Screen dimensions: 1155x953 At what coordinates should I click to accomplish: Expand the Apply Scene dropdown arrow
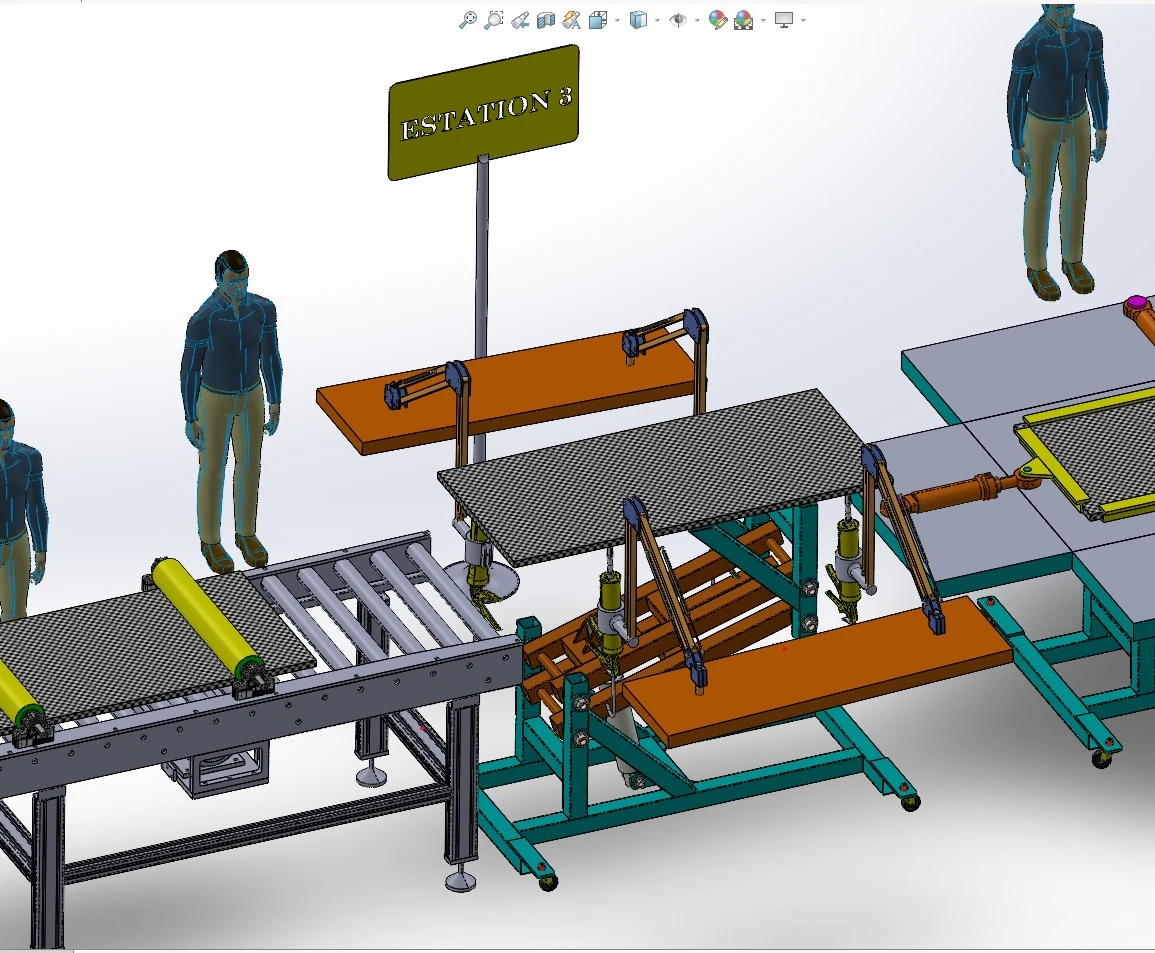pos(764,21)
